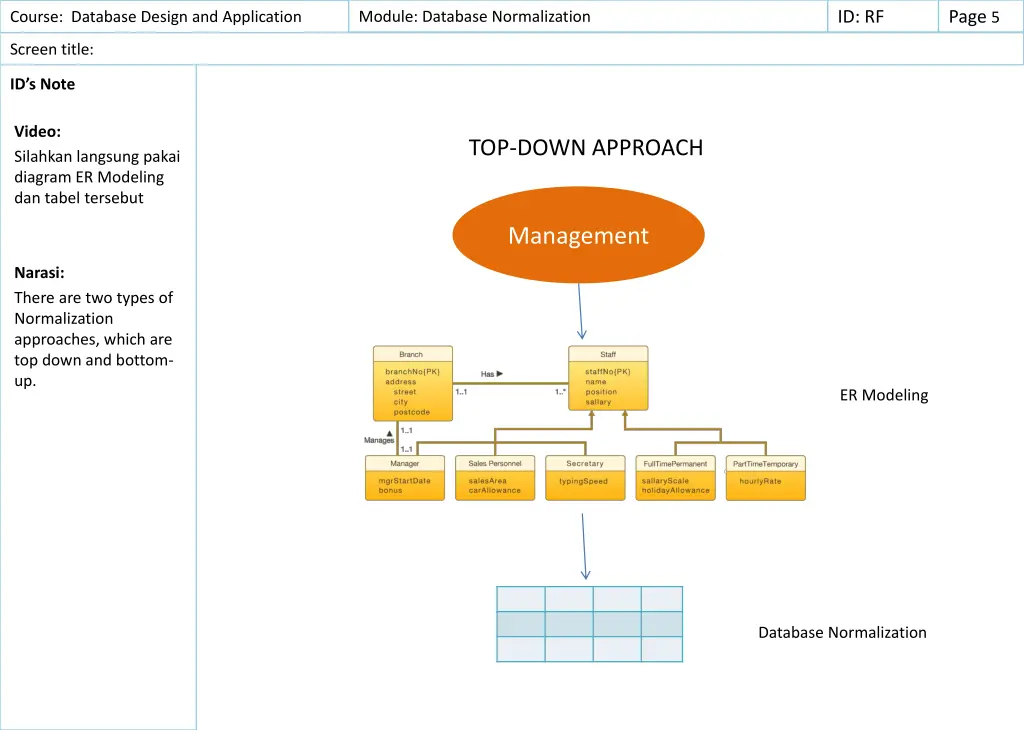Click the 'Screen title:' field
The height and width of the screenshot is (730, 1024).
coord(511,49)
